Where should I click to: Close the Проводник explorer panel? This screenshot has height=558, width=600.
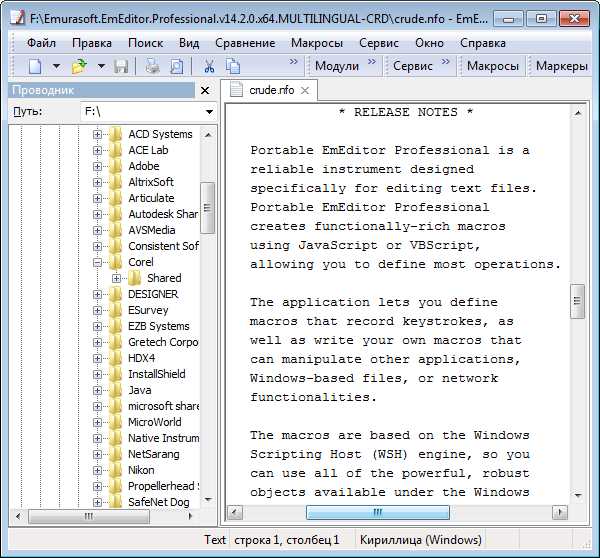tap(205, 90)
